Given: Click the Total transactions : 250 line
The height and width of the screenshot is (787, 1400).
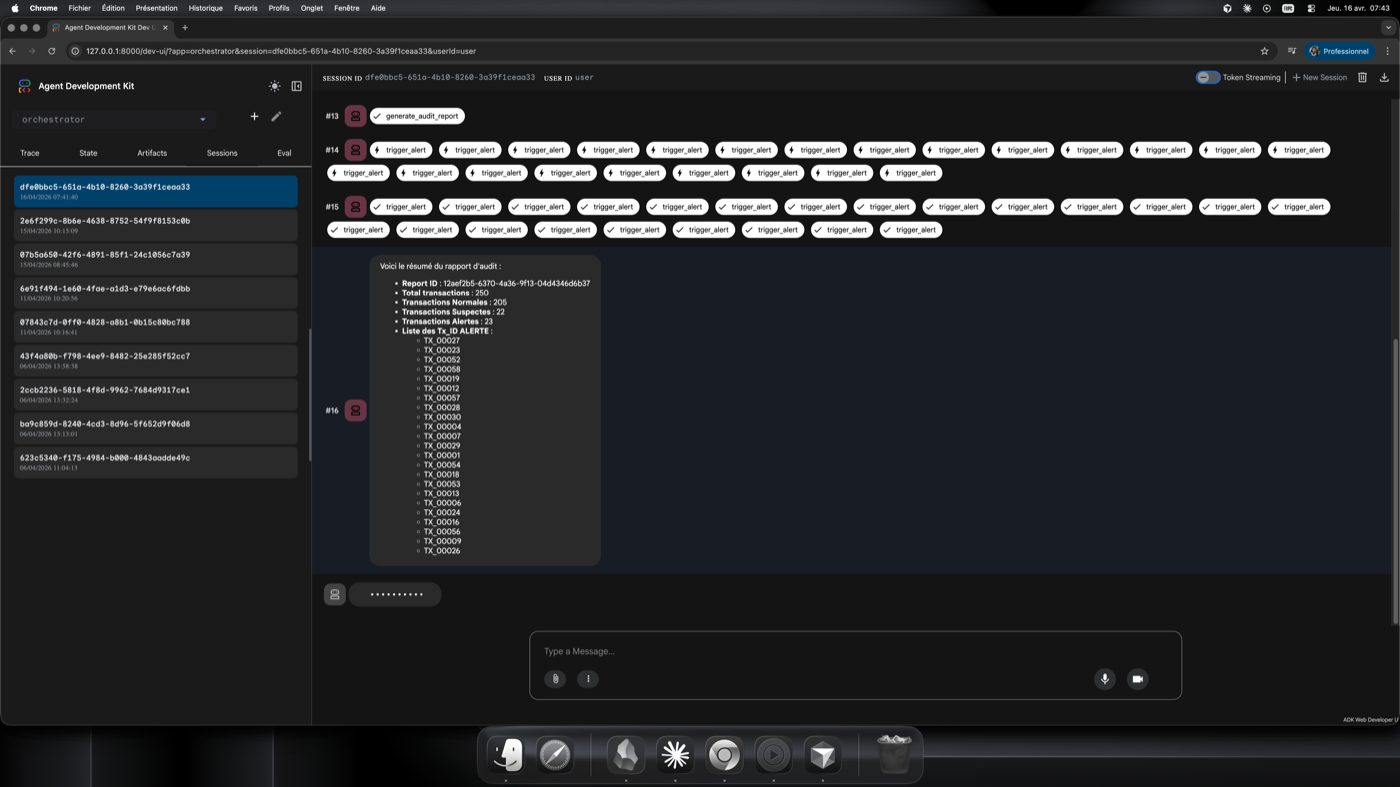Looking at the screenshot, I should pyautogui.click(x=445, y=293).
